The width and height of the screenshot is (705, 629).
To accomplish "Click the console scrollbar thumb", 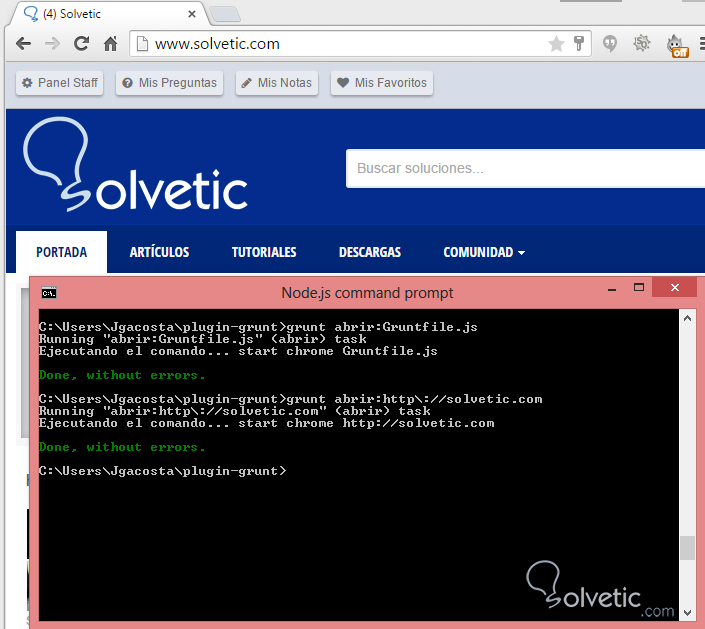I will pyautogui.click(x=687, y=548).
